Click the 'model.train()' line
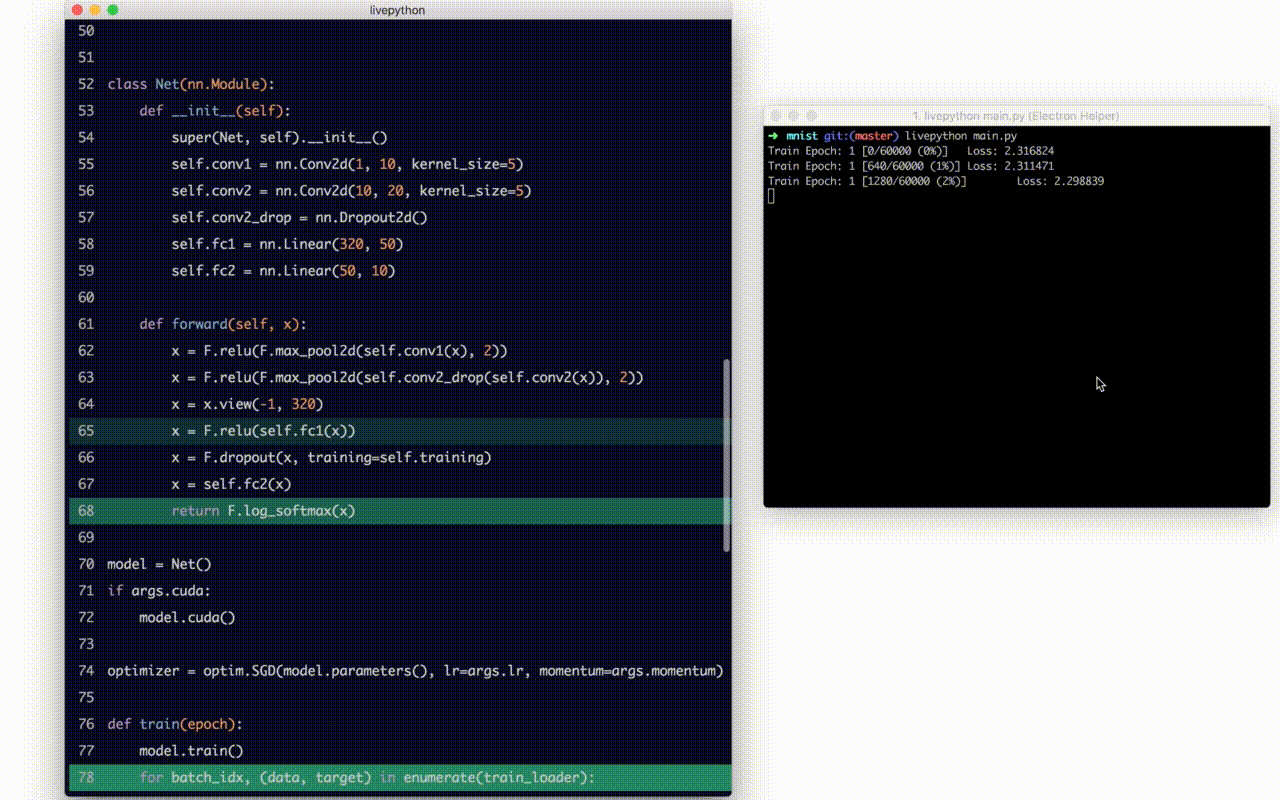Screen dimensions: 1280x800 point(191,751)
